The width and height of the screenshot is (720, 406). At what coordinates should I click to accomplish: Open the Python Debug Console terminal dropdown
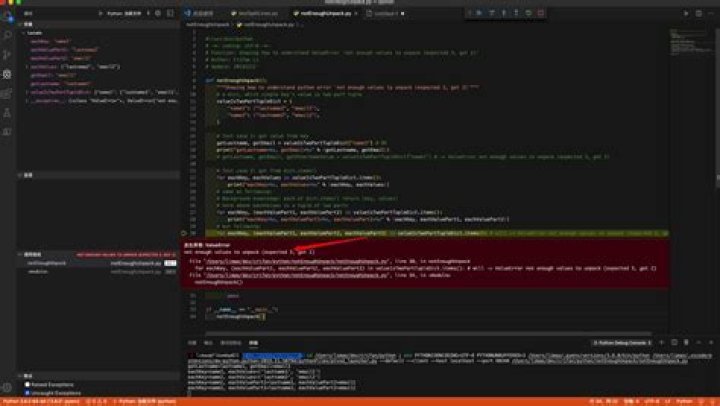pos(622,343)
